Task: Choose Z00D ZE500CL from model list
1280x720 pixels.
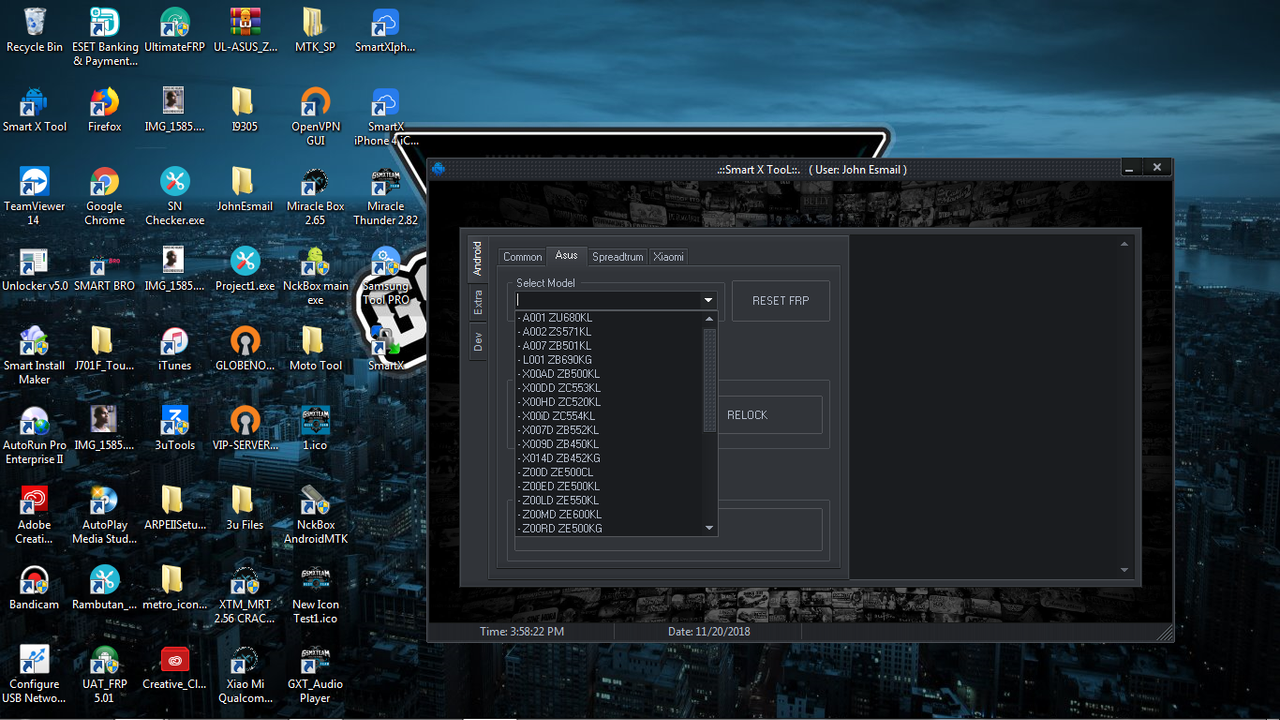Action: pyautogui.click(x=609, y=472)
